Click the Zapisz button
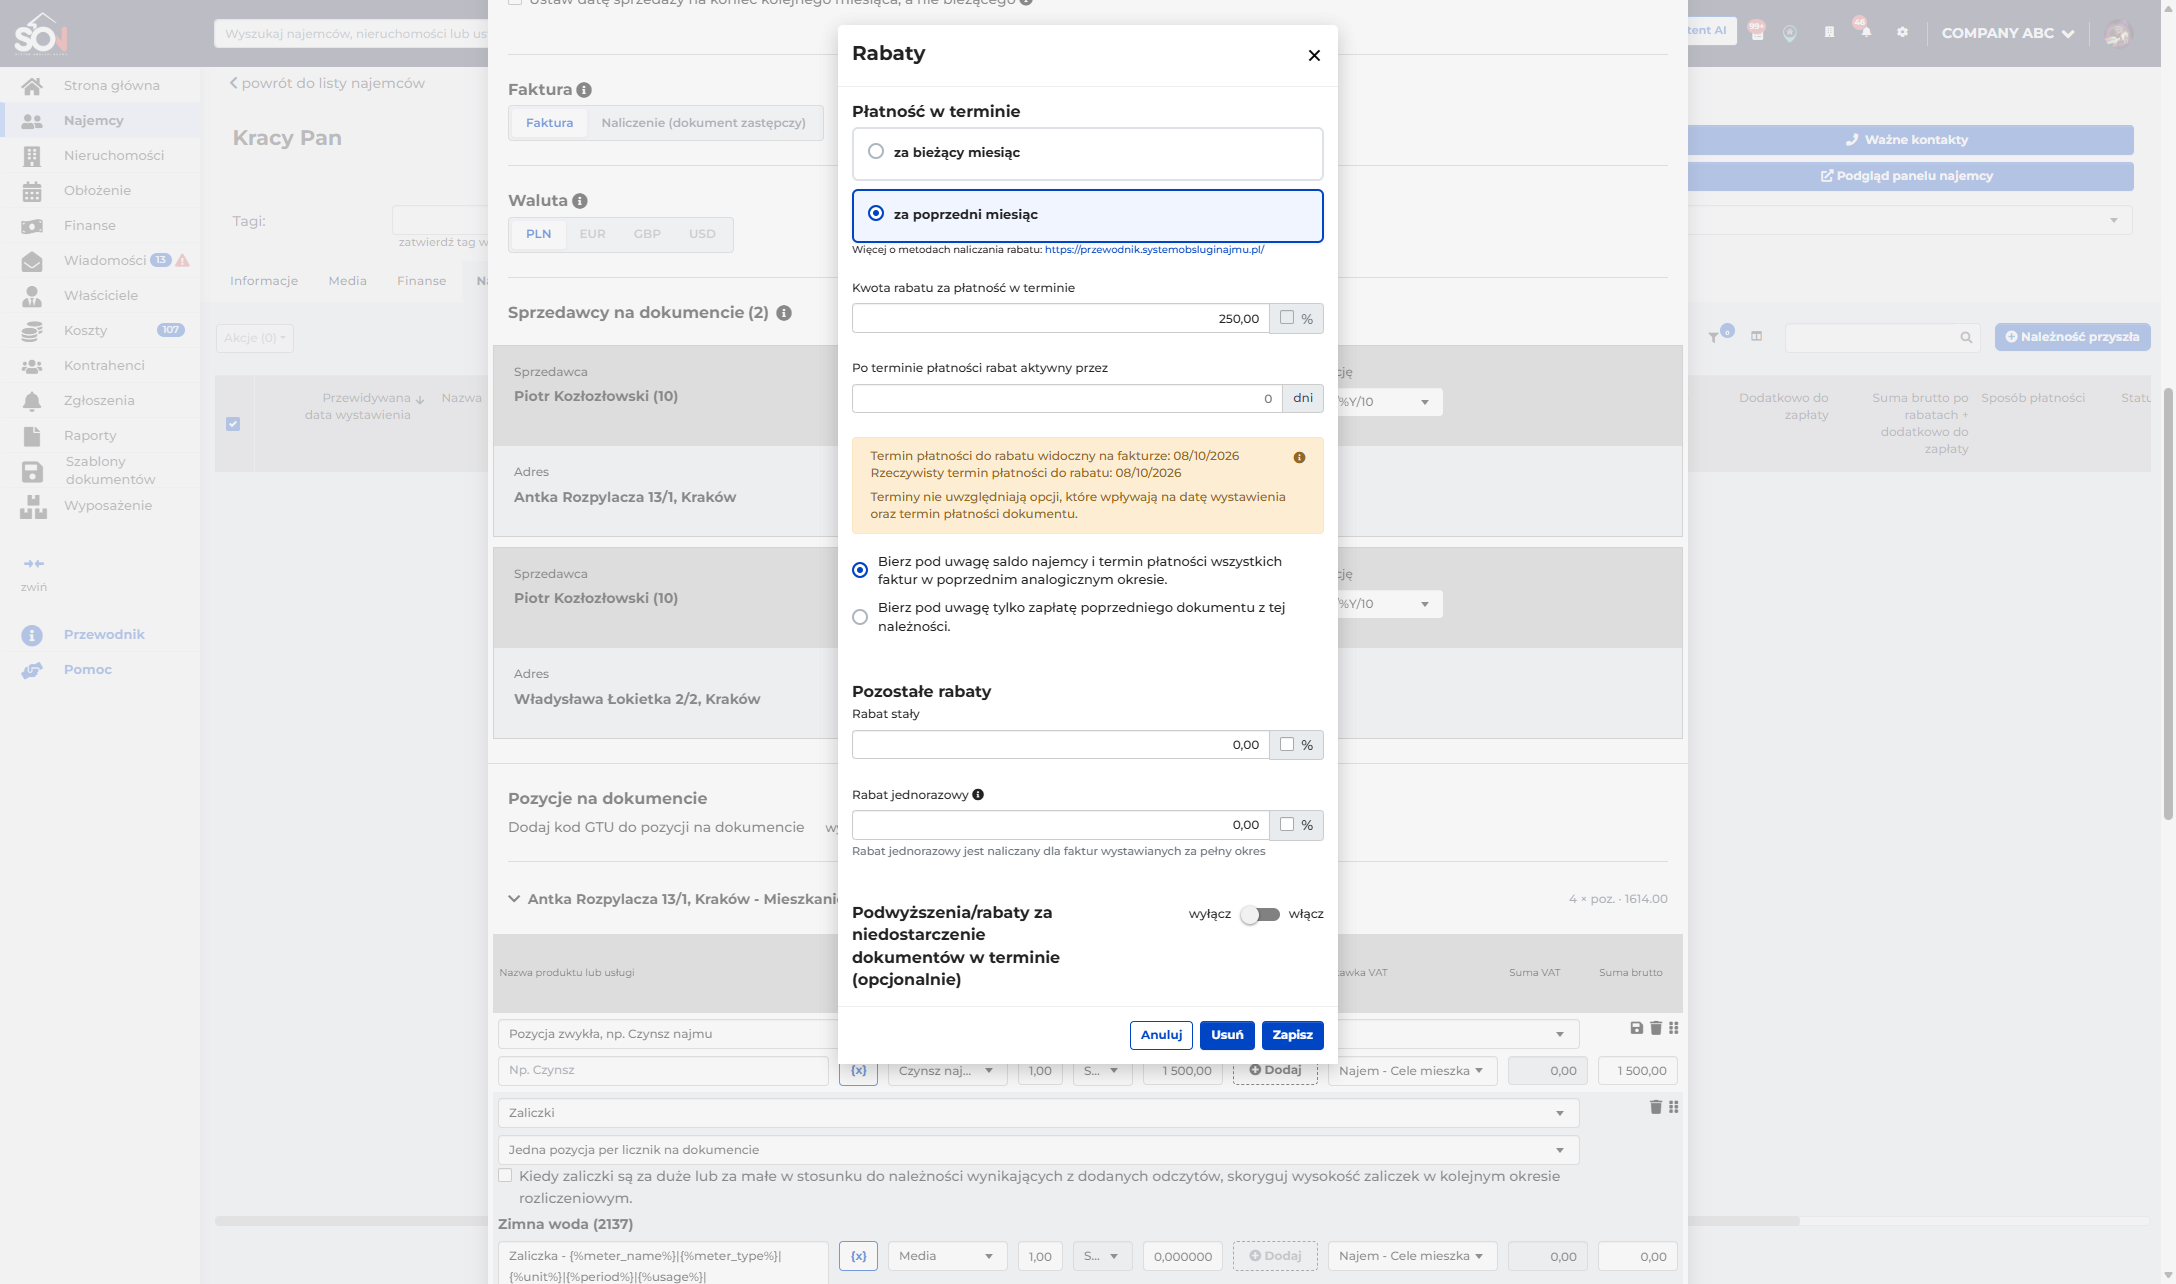 pyautogui.click(x=1292, y=1035)
